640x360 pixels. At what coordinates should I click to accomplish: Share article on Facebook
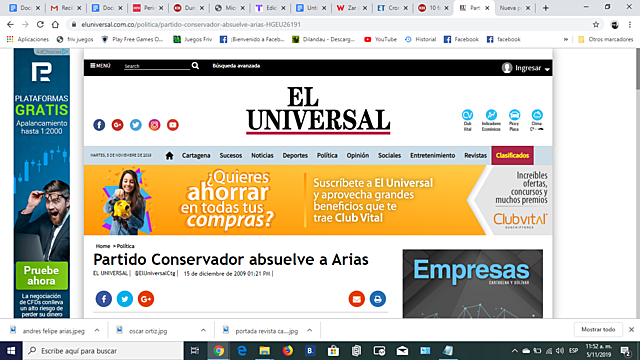[x=104, y=299]
